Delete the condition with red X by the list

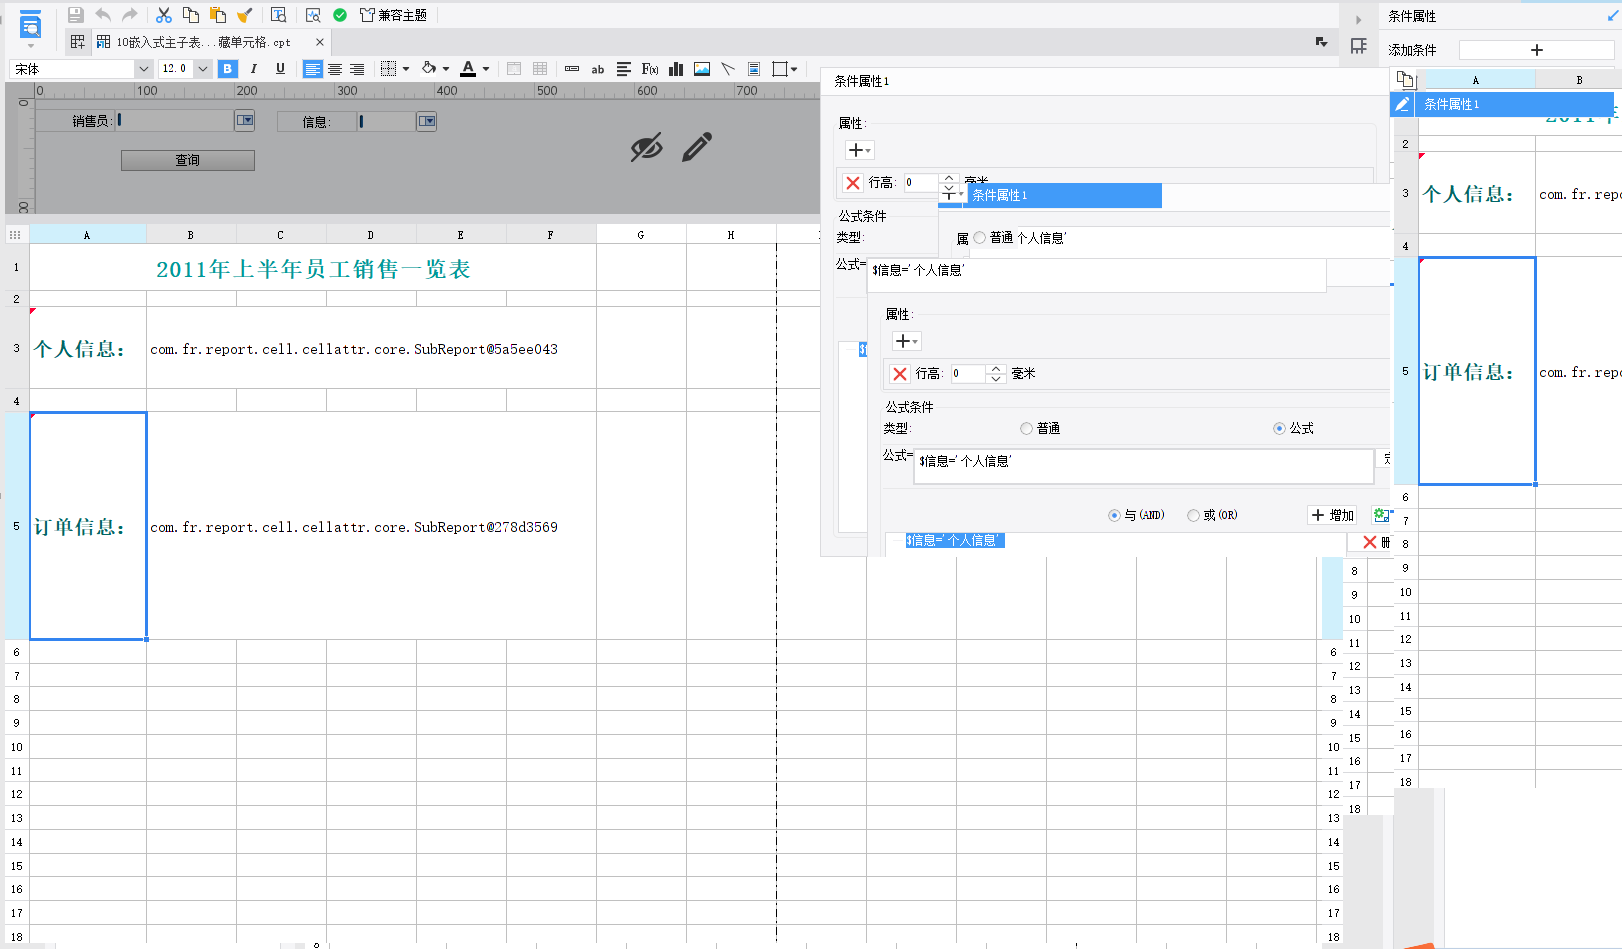point(1370,542)
